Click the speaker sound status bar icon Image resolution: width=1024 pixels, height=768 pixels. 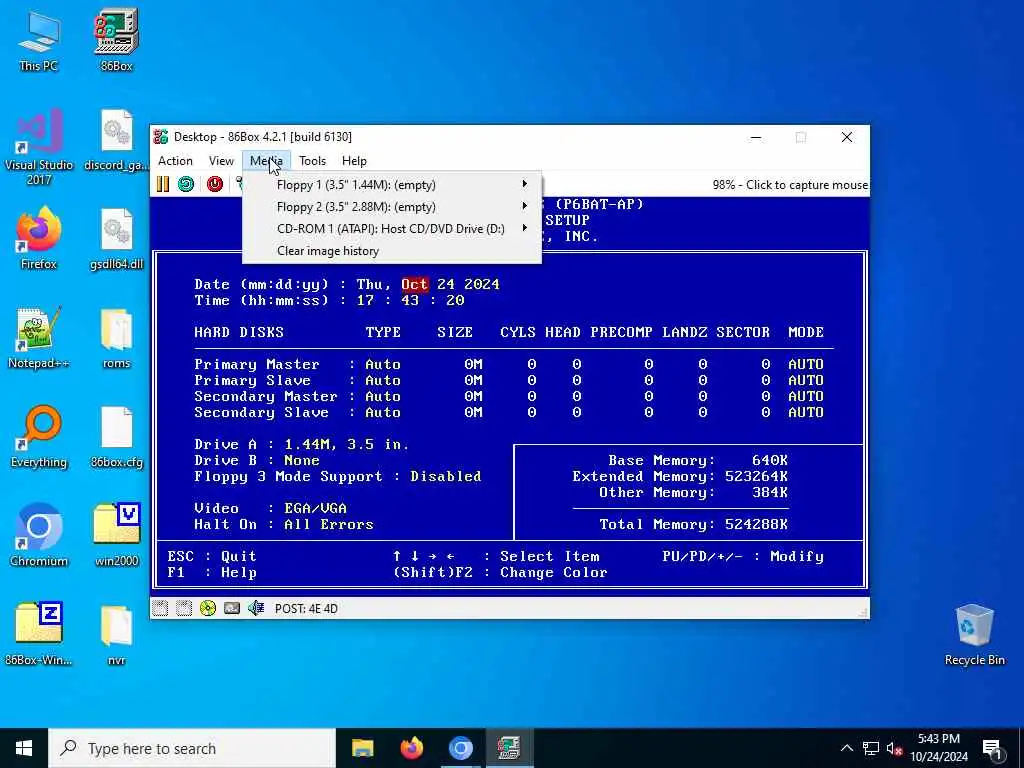(256, 609)
